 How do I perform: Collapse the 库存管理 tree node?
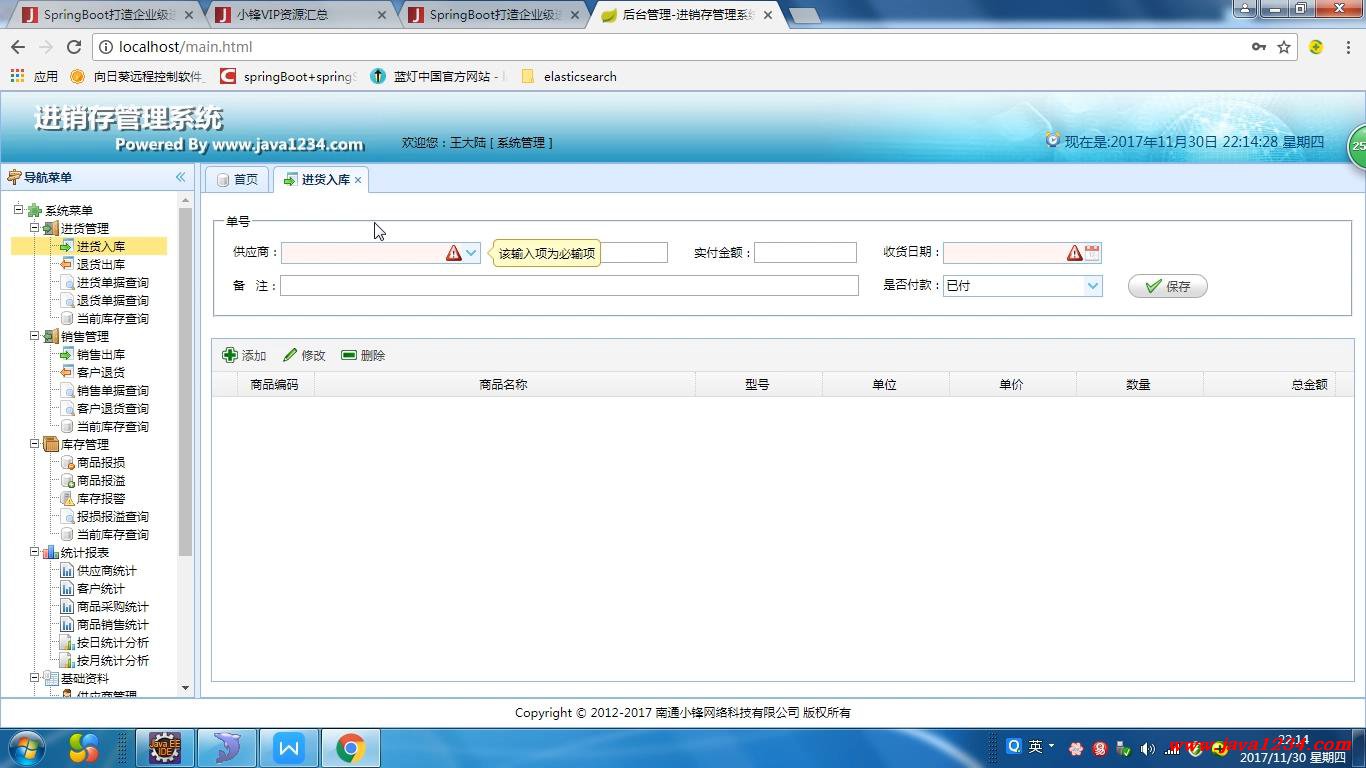[x=34, y=445]
